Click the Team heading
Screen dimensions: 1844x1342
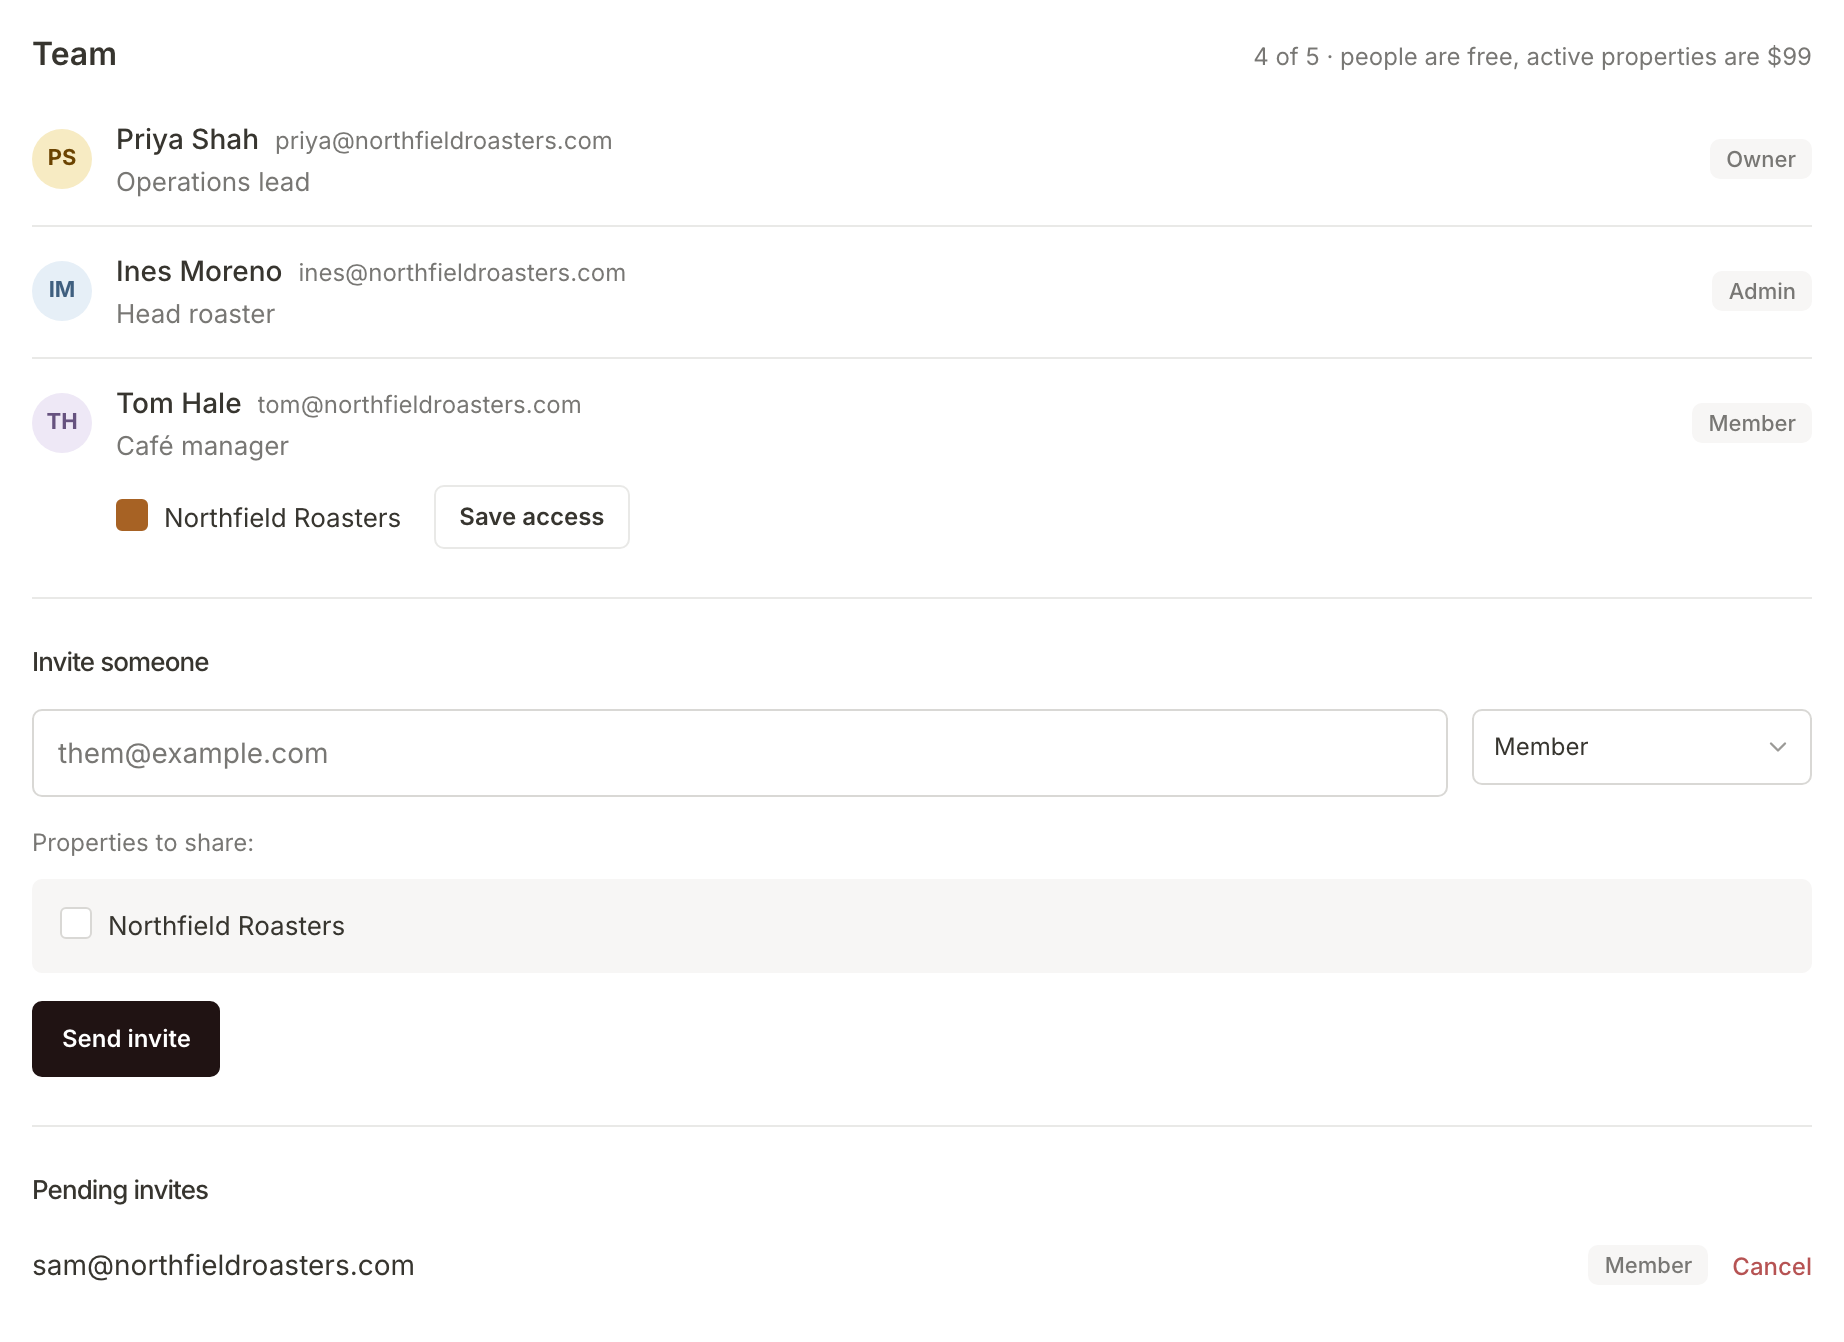(74, 54)
